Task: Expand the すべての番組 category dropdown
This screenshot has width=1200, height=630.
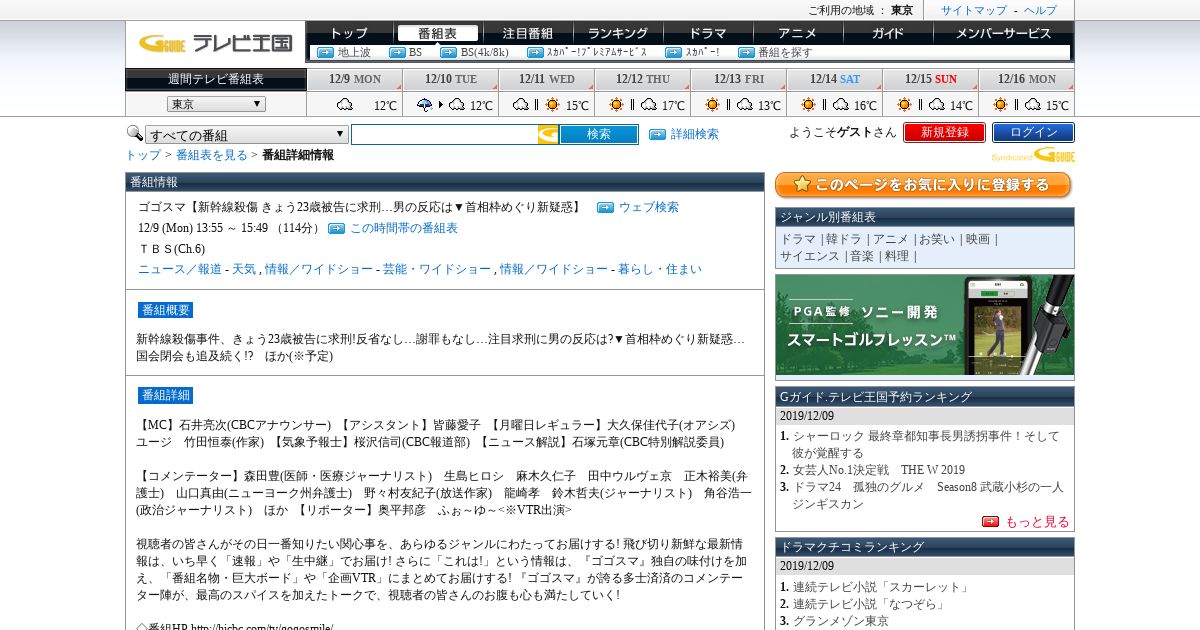Action: tap(247, 135)
